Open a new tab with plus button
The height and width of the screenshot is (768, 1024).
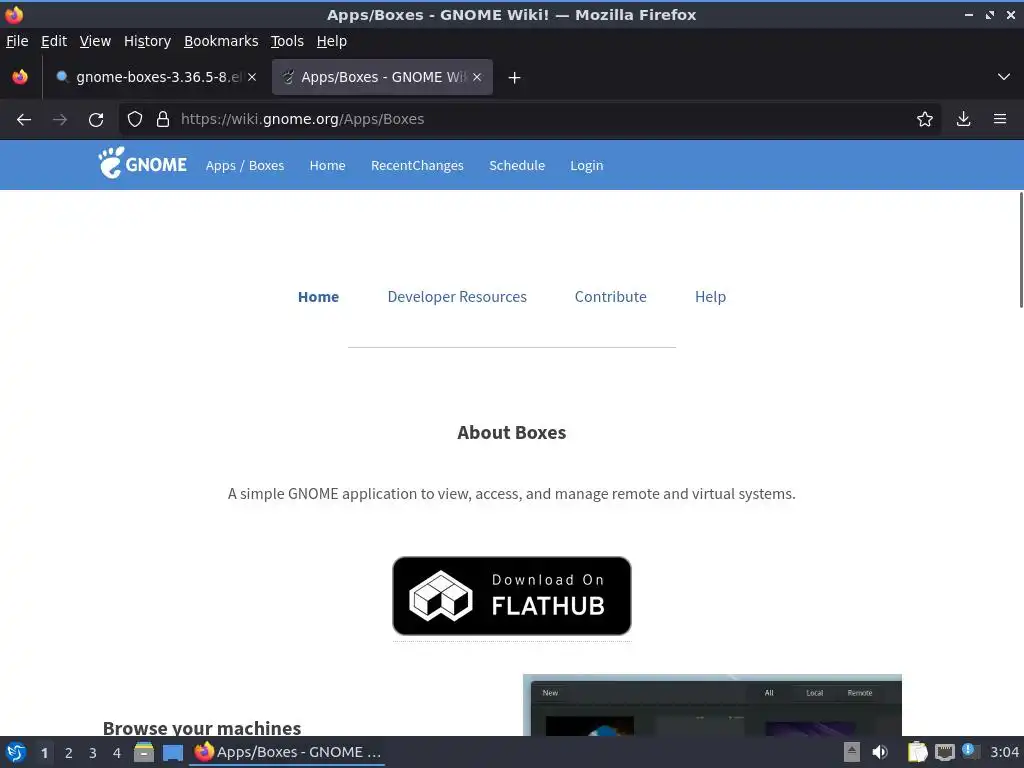tap(515, 78)
